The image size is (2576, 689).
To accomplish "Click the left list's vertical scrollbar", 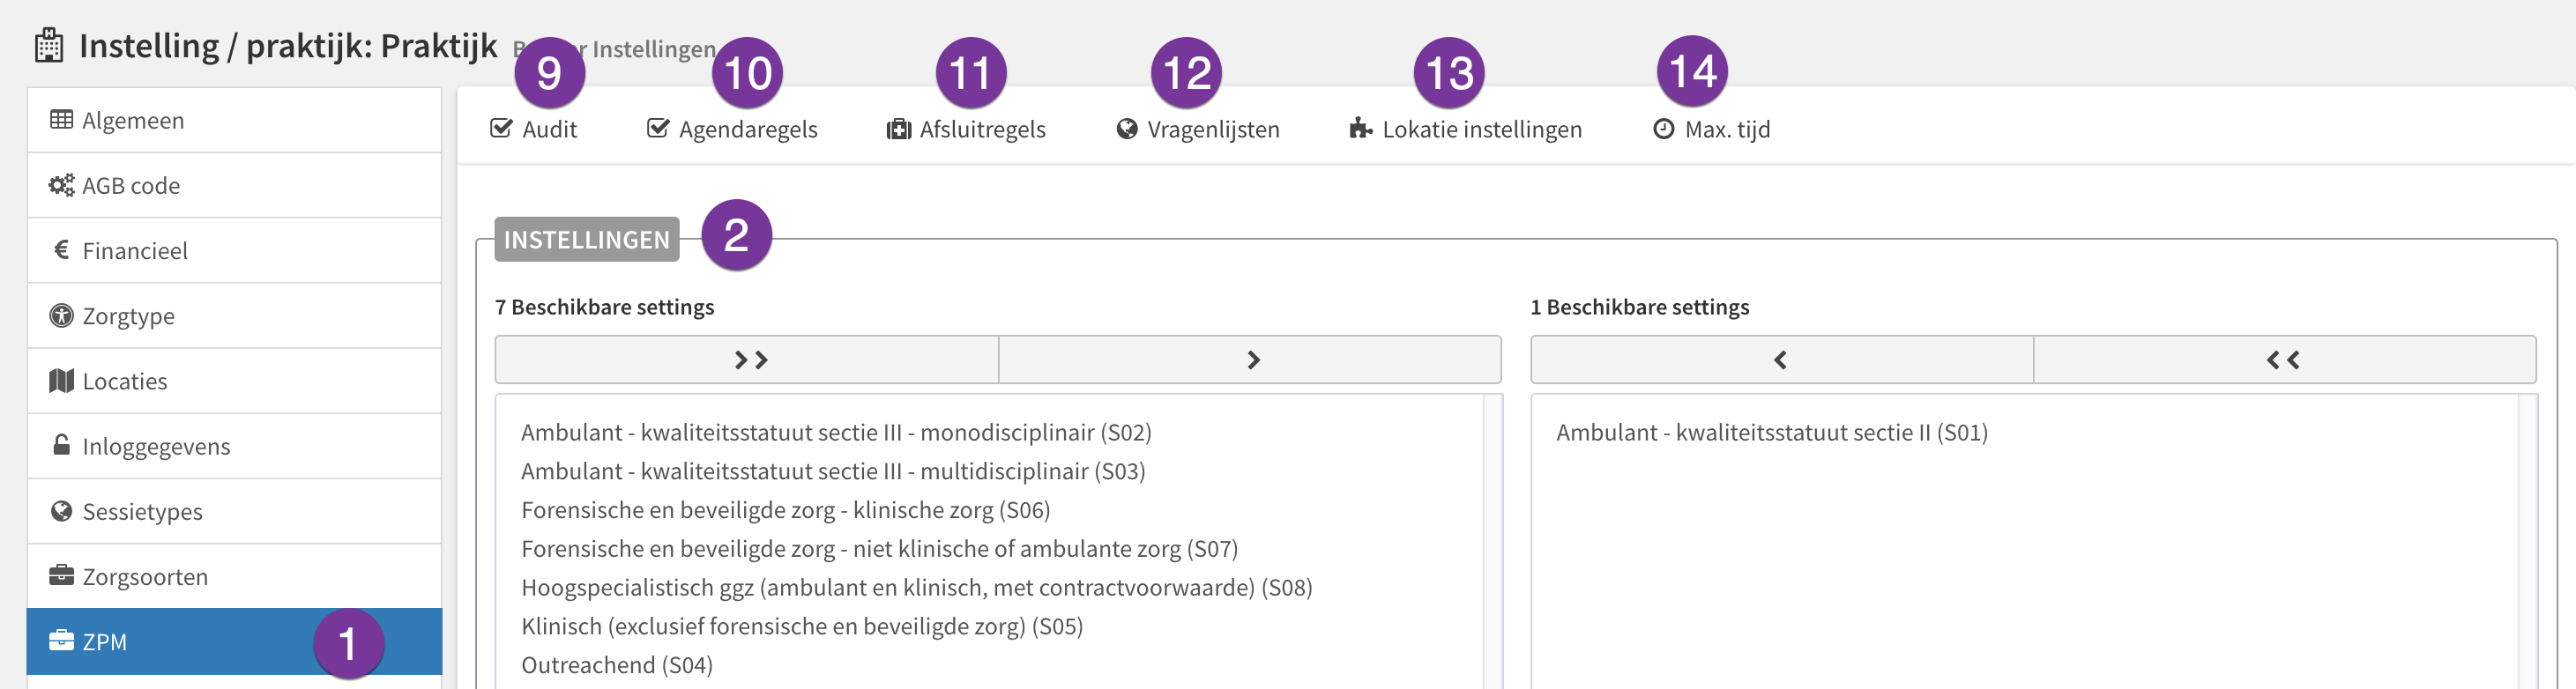I will (1492, 541).
